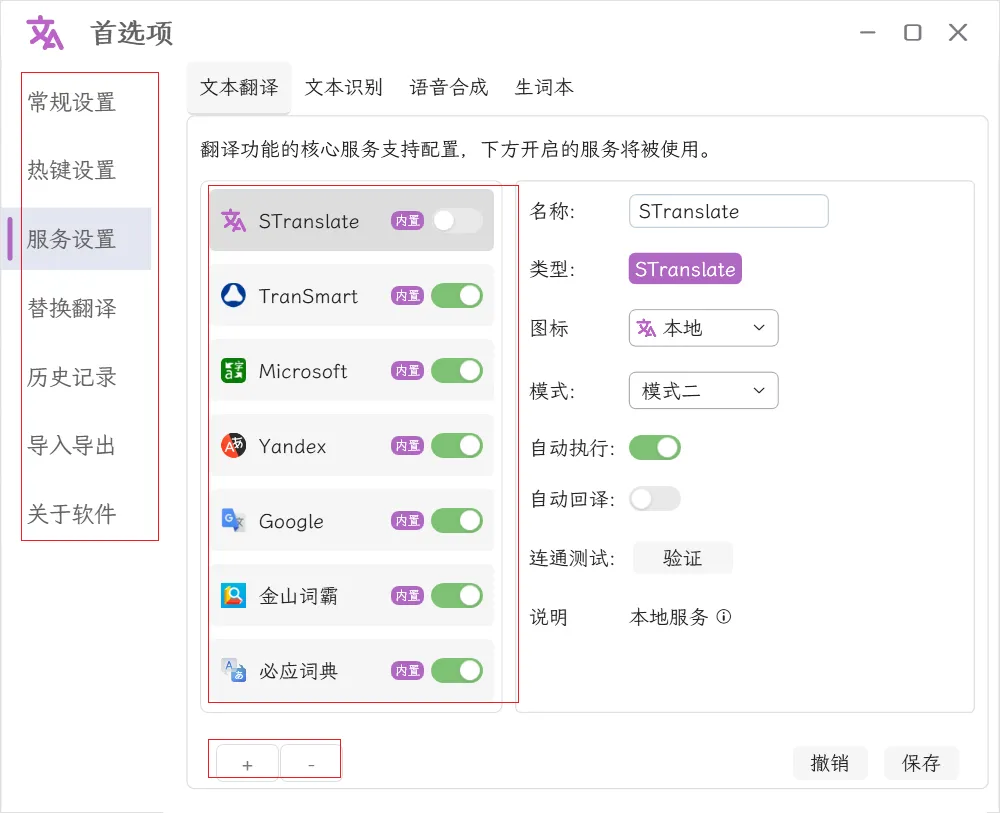
Task: Open the 图标 dropdown showing 本地
Action: [703, 328]
